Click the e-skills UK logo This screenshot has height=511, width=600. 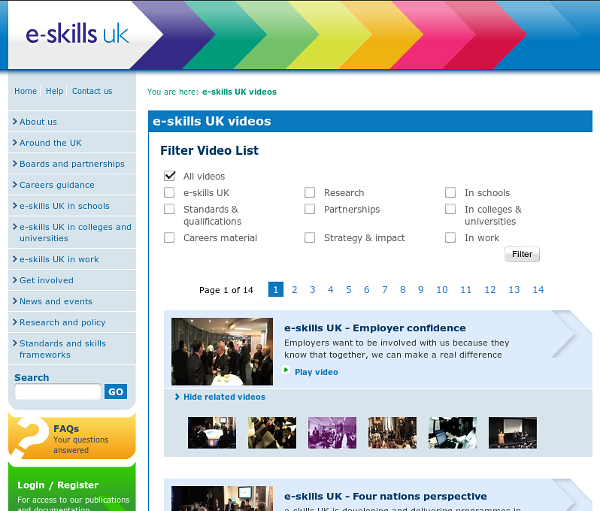point(77,34)
